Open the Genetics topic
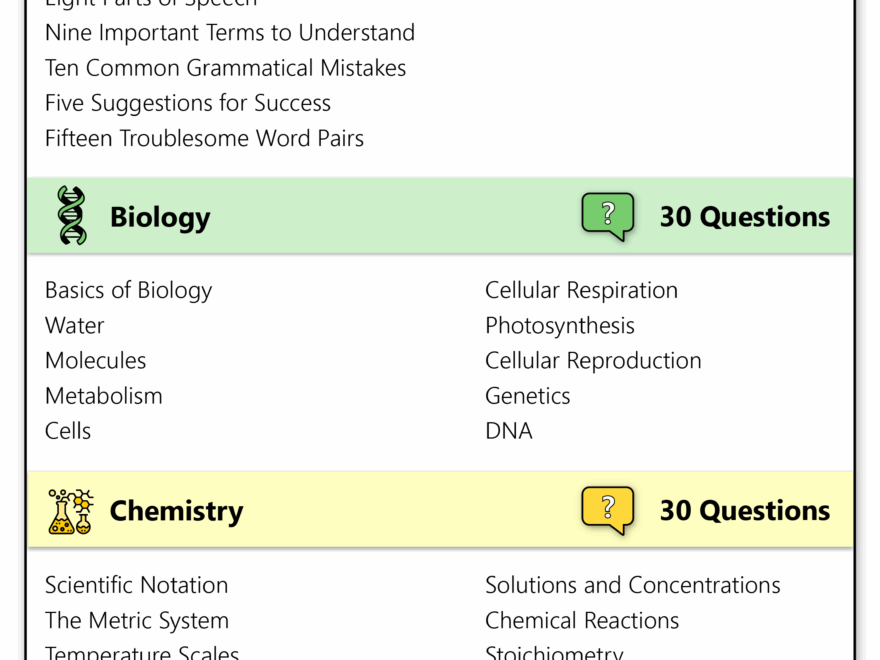 pyautogui.click(x=528, y=395)
